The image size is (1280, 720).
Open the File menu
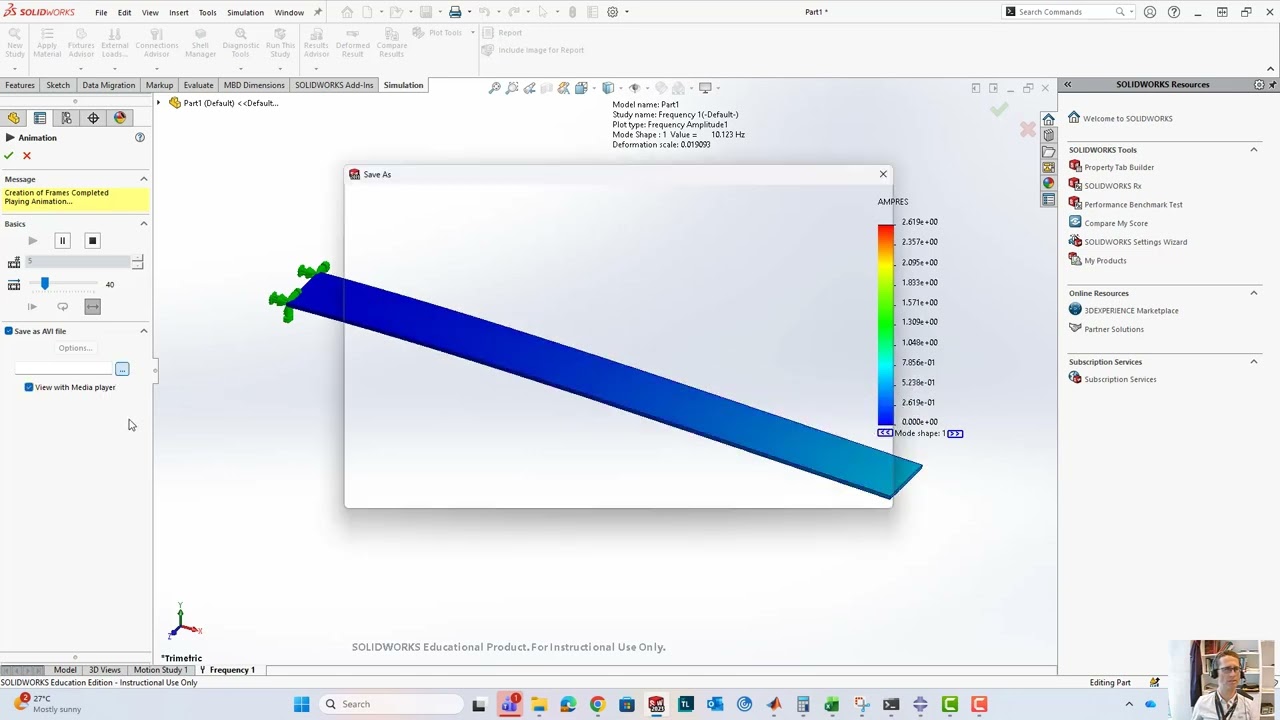(x=101, y=12)
